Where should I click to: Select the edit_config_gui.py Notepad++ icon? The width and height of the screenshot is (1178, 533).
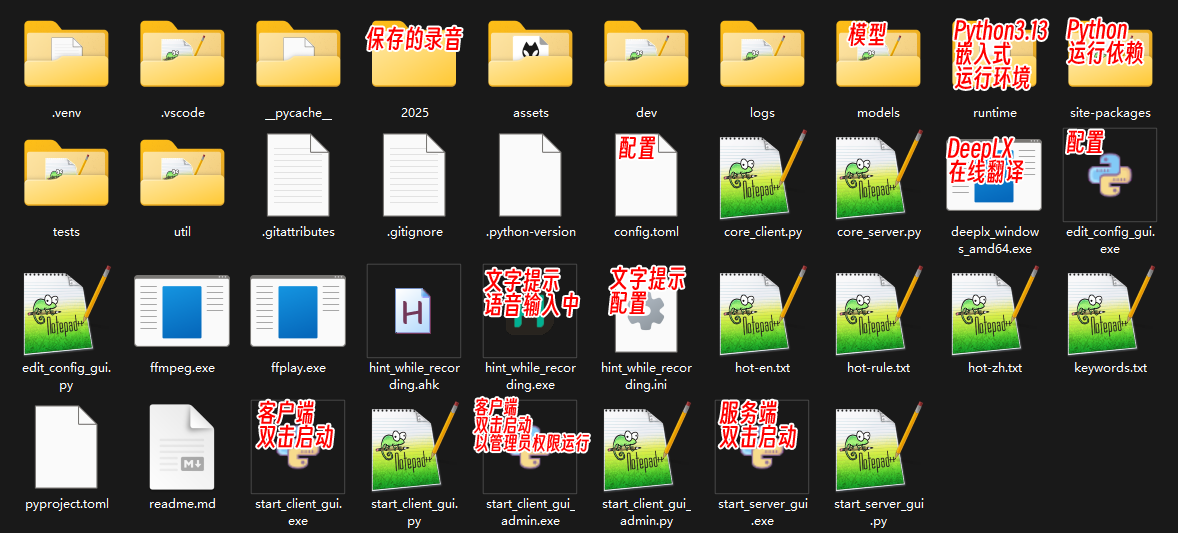[68, 310]
